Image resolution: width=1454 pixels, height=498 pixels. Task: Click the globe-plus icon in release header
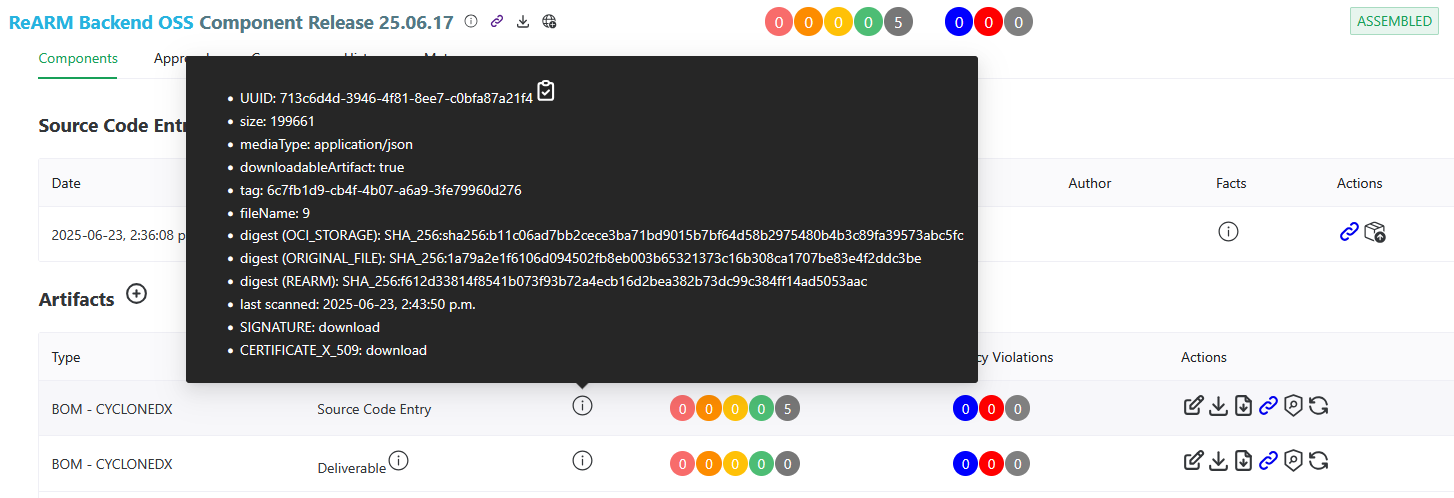[549, 21]
